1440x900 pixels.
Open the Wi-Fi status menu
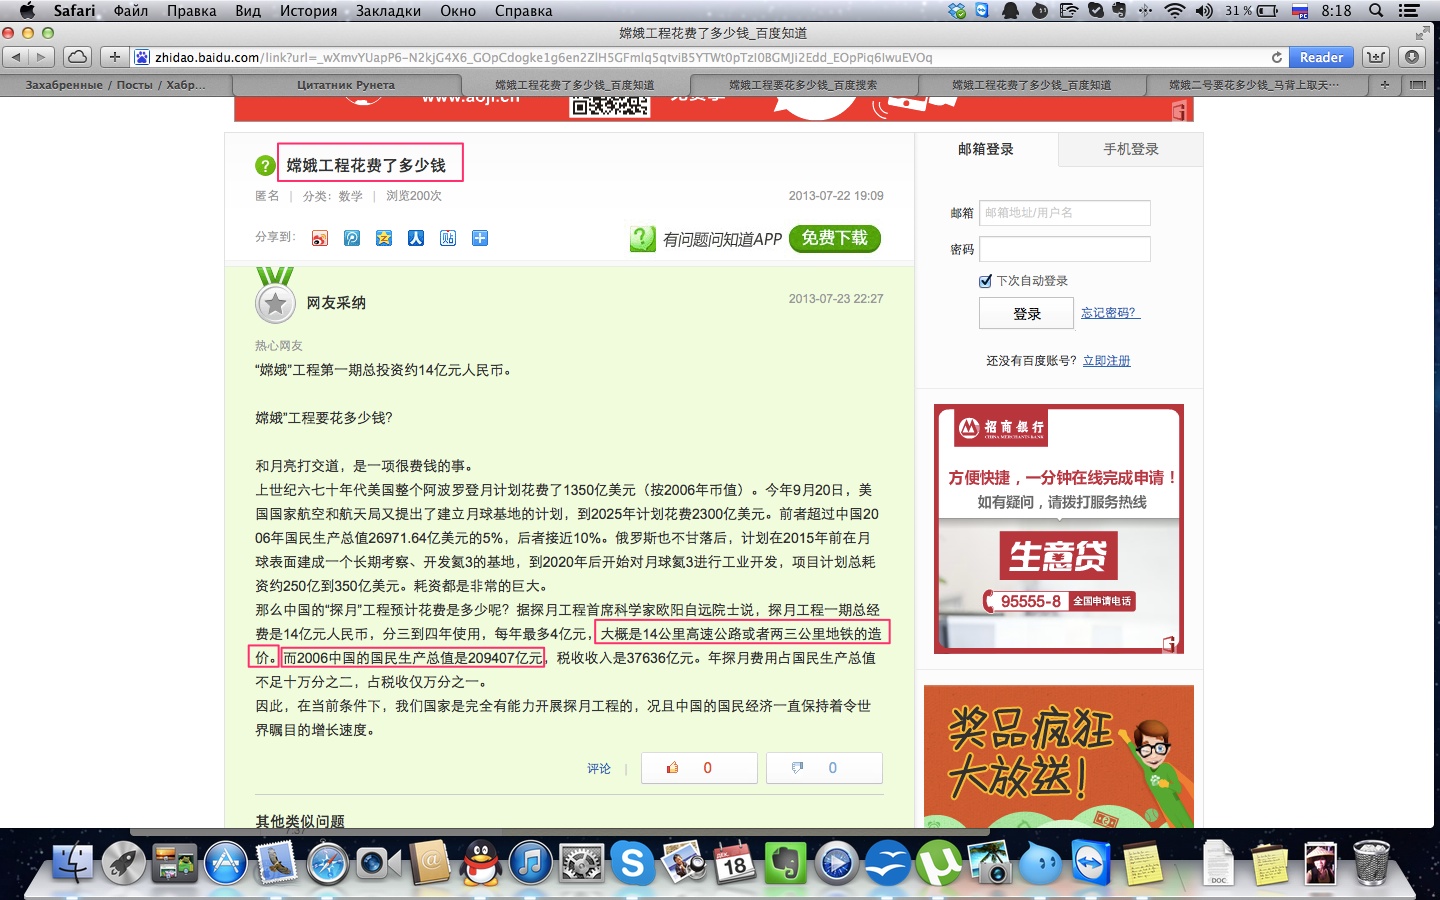1175,11
